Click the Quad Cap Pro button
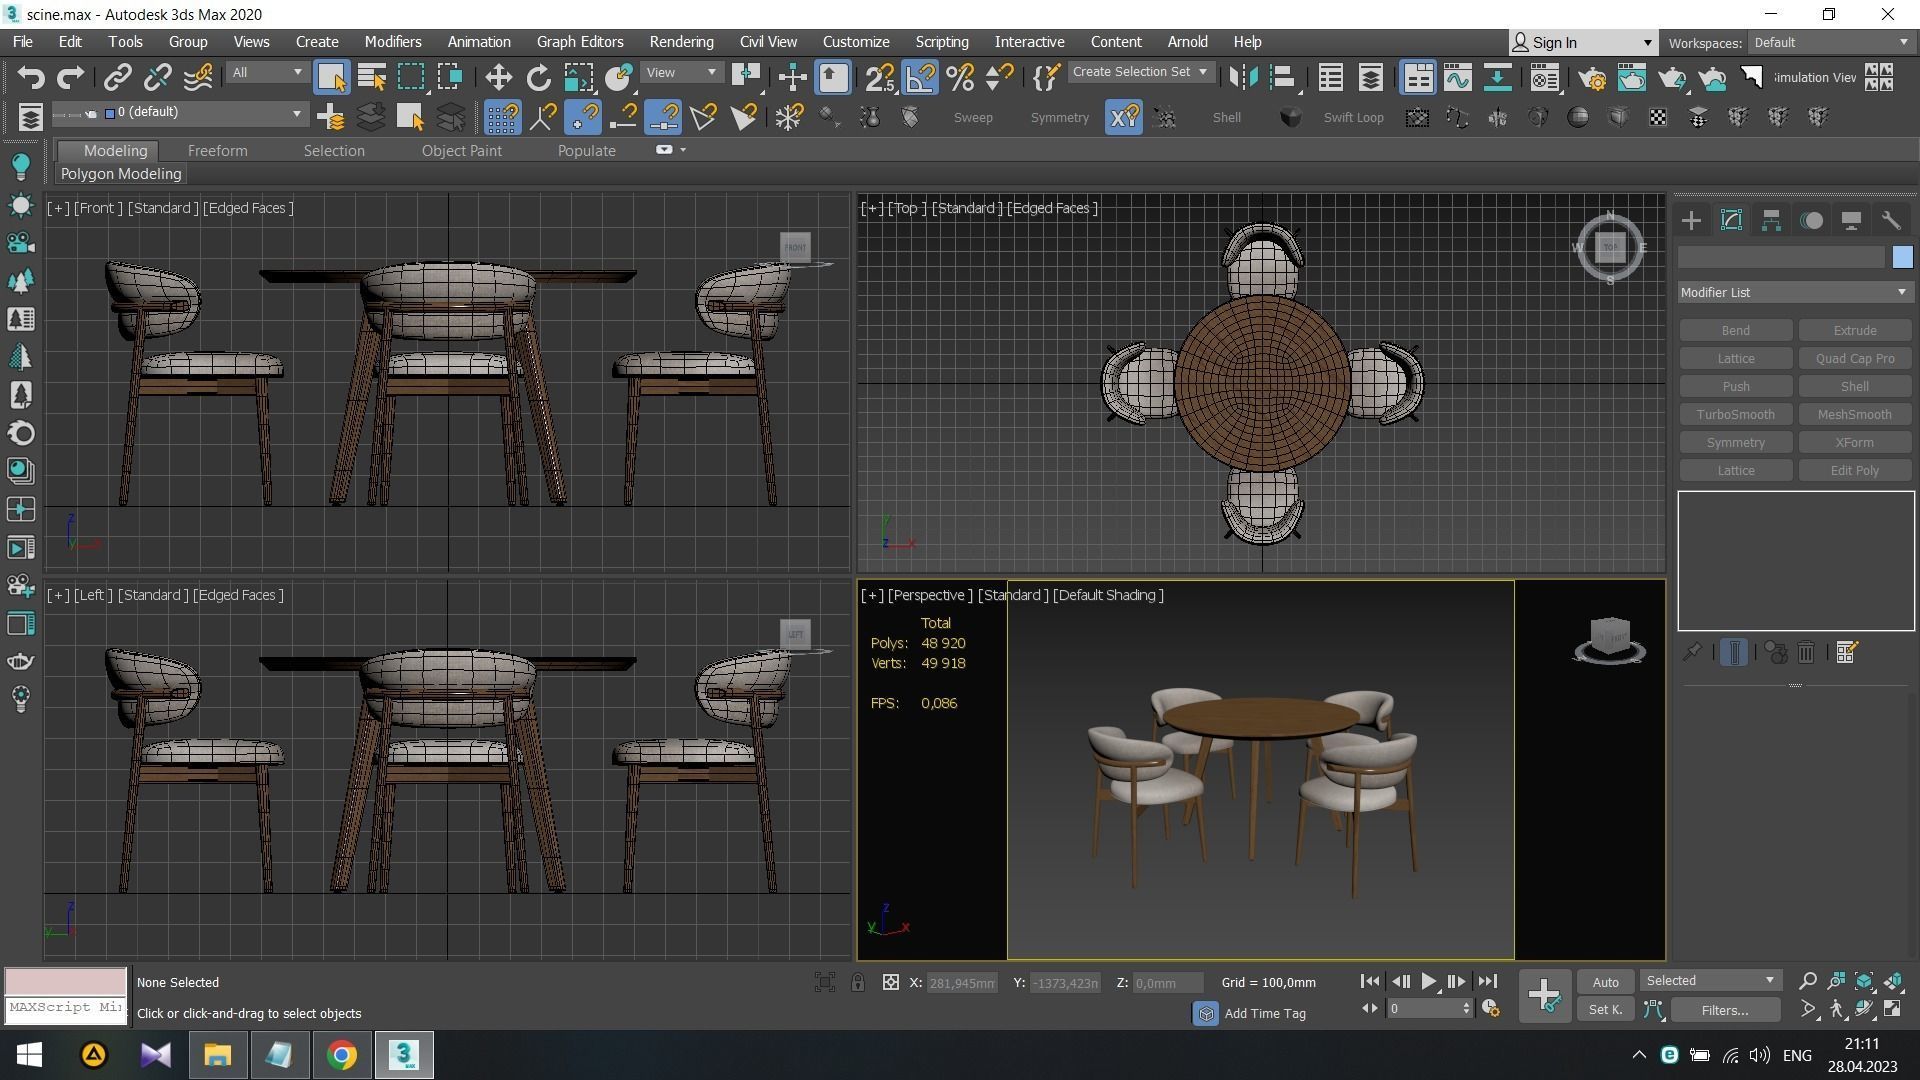The width and height of the screenshot is (1920, 1080). pos(1854,359)
